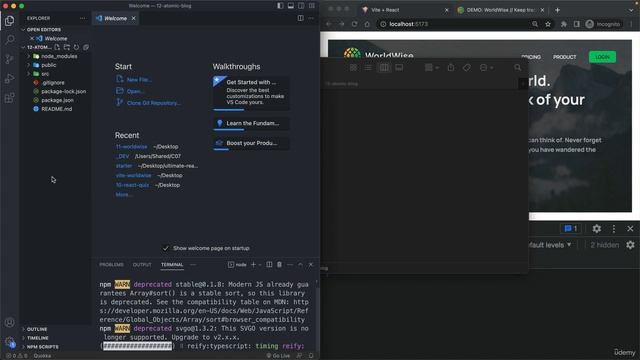Refresh the explorer file tree
This screenshot has height=360, width=640.
pos(76,47)
